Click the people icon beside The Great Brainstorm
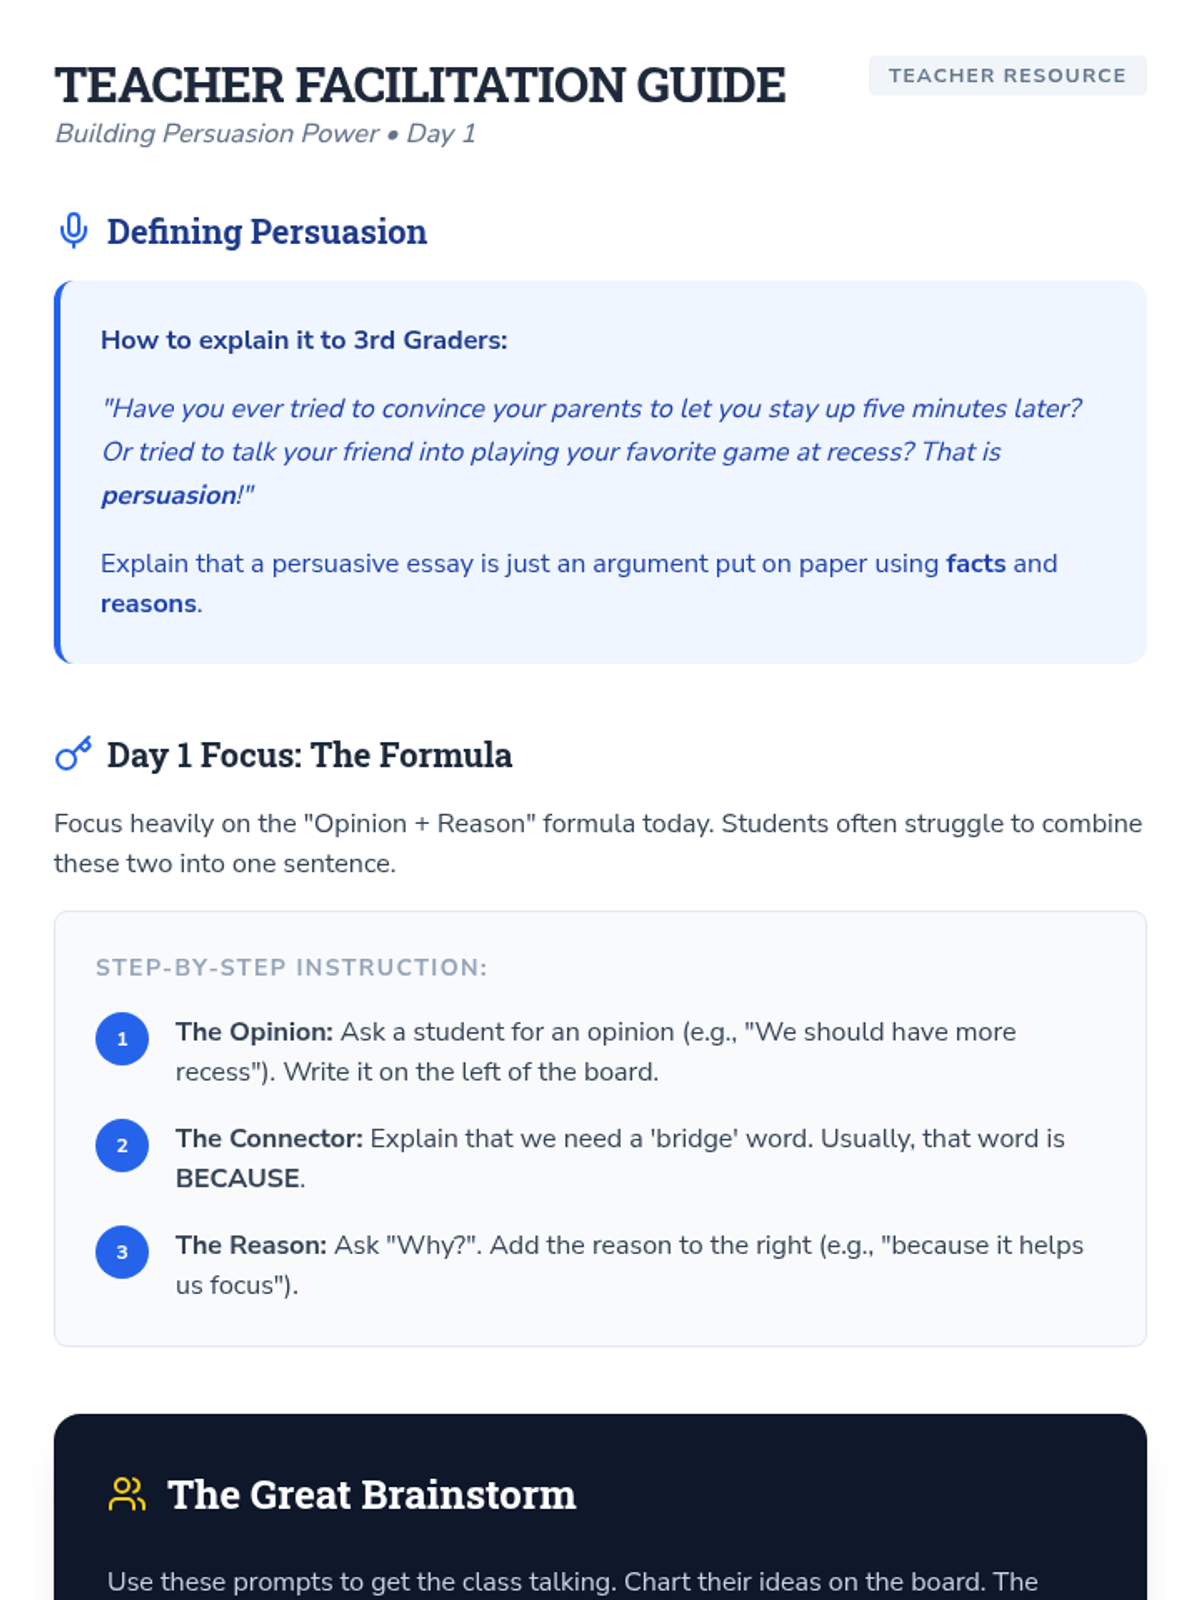The width and height of the screenshot is (1200, 1600). [x=127, y=1494]
